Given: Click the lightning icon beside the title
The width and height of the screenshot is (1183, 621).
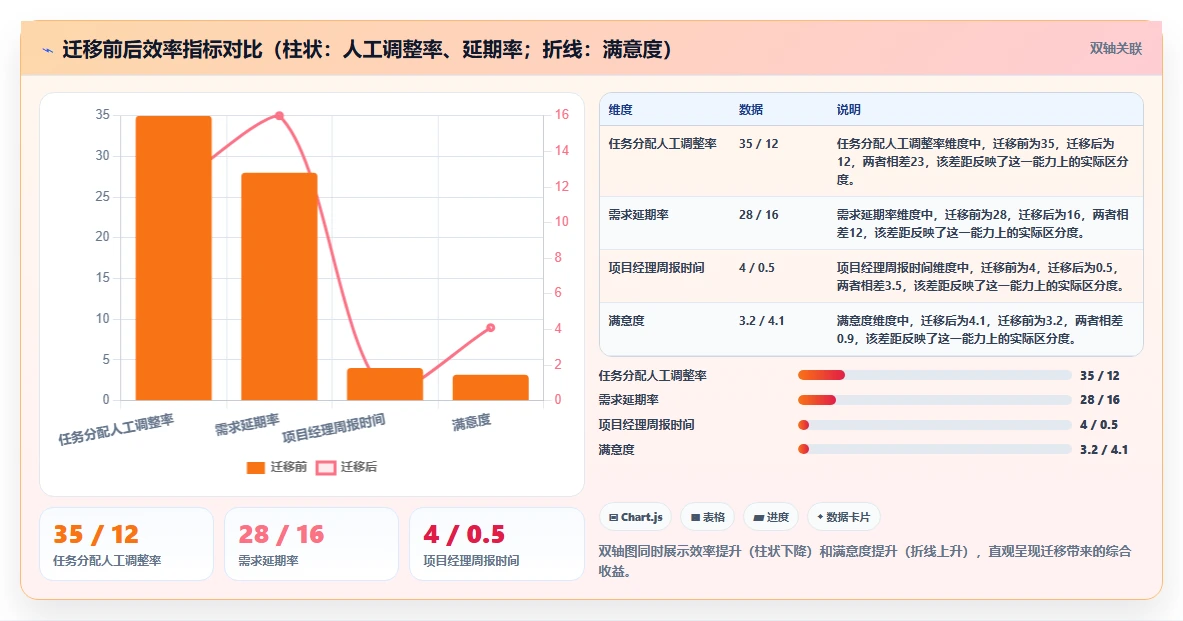Looking at the screenshot, I should pos(48,51).
